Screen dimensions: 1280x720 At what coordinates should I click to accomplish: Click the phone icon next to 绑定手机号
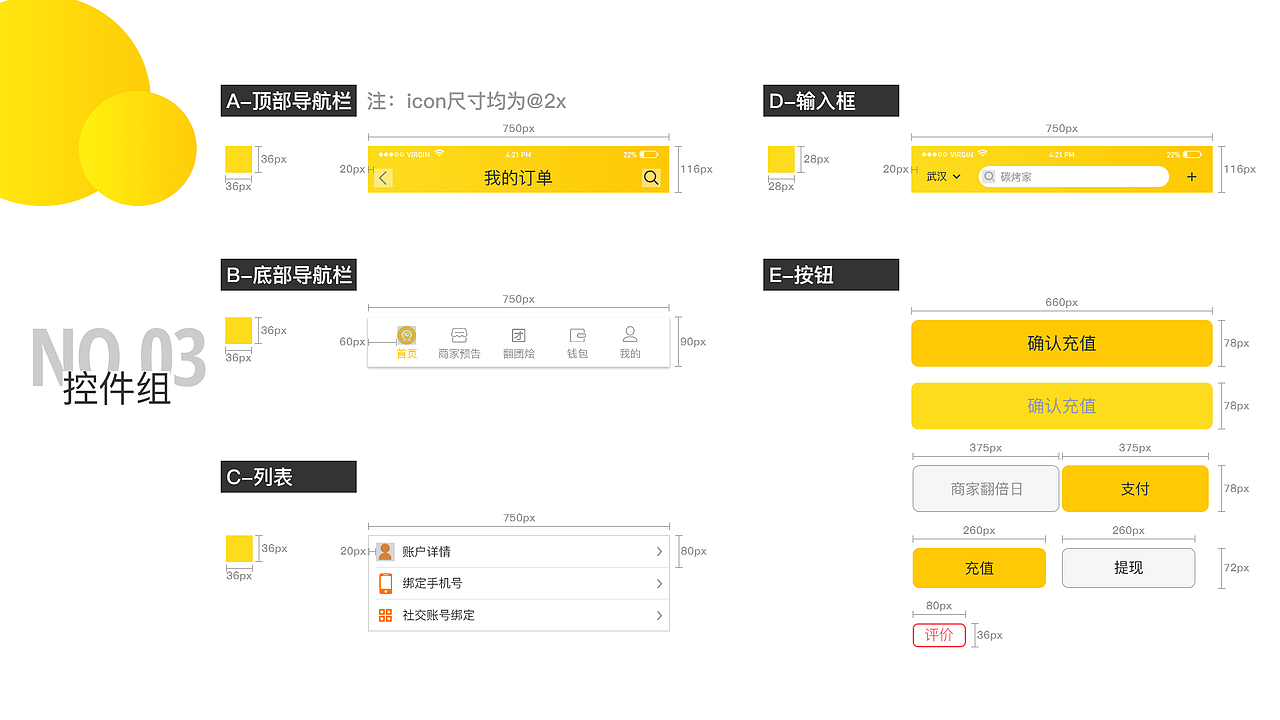[x=384, y=583]
